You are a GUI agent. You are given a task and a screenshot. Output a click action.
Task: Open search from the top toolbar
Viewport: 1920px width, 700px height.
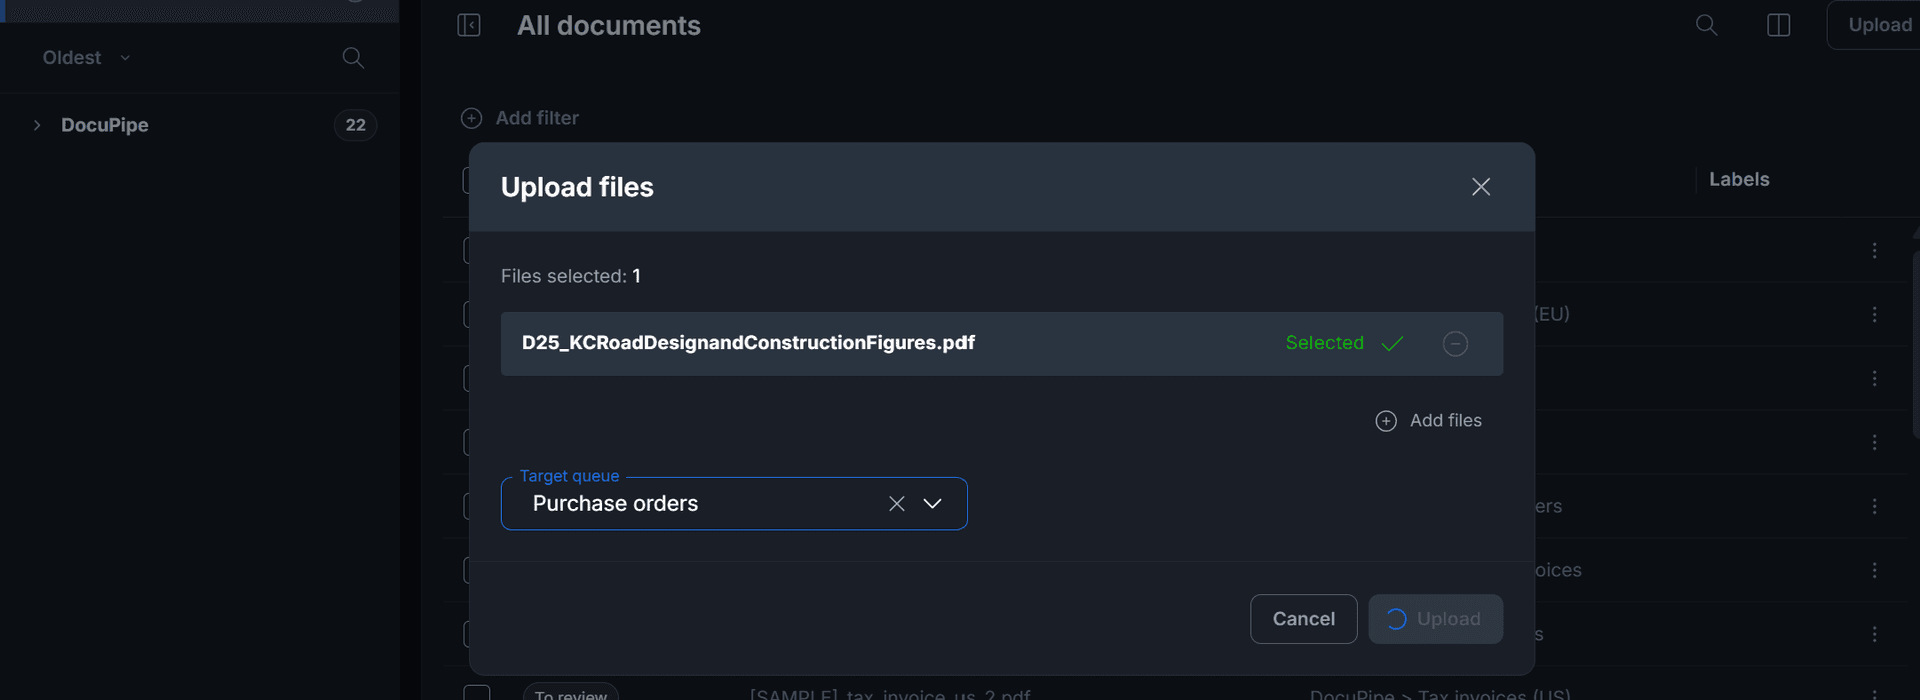coord(1706,25)
